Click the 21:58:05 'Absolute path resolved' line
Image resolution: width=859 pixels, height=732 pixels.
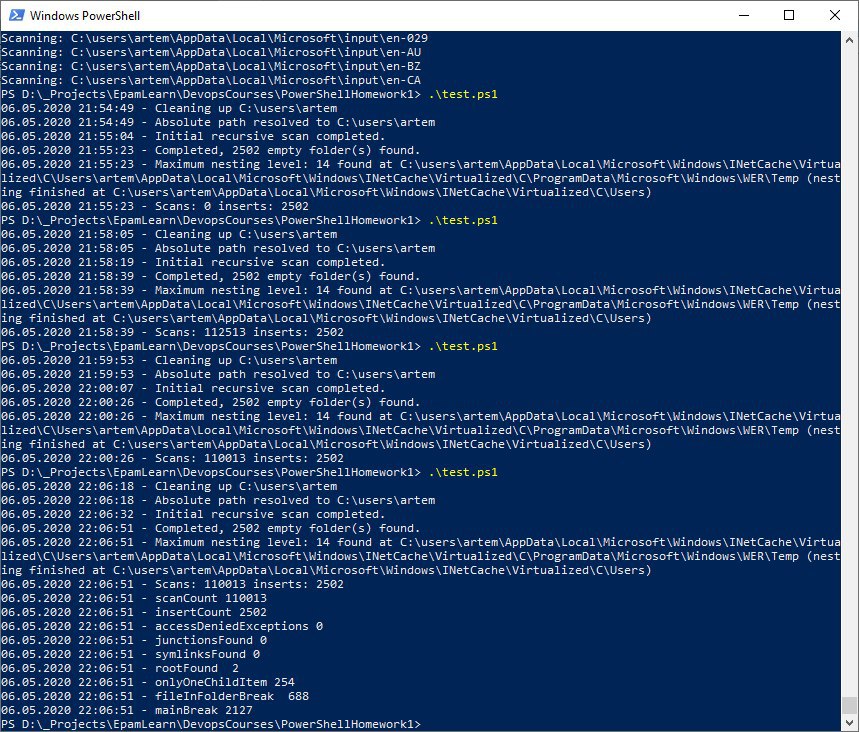point(219,248)
